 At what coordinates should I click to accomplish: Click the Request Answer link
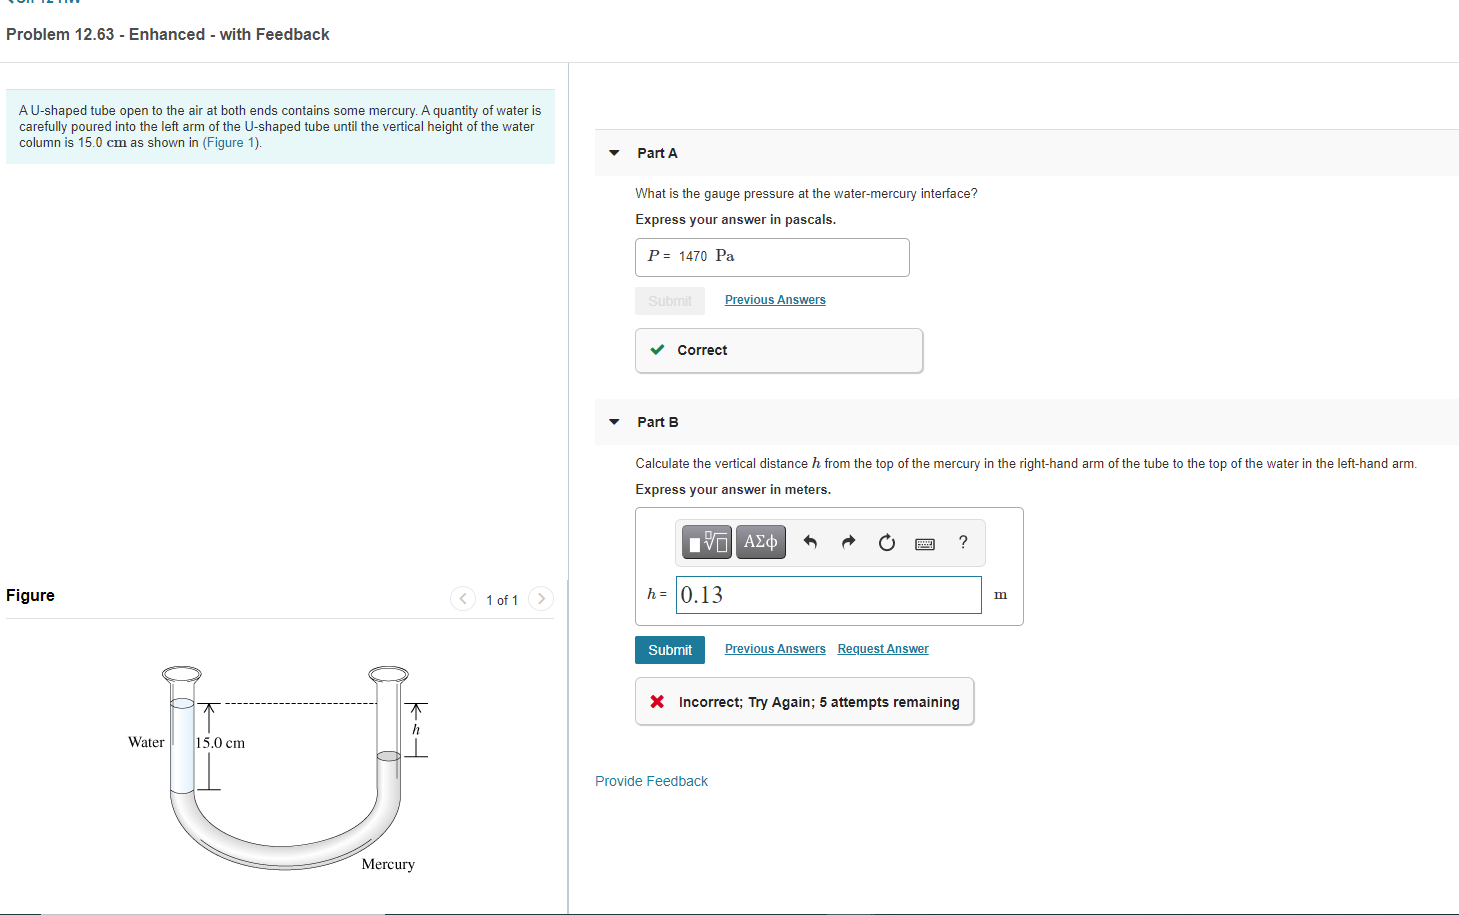tap(883, 649)
